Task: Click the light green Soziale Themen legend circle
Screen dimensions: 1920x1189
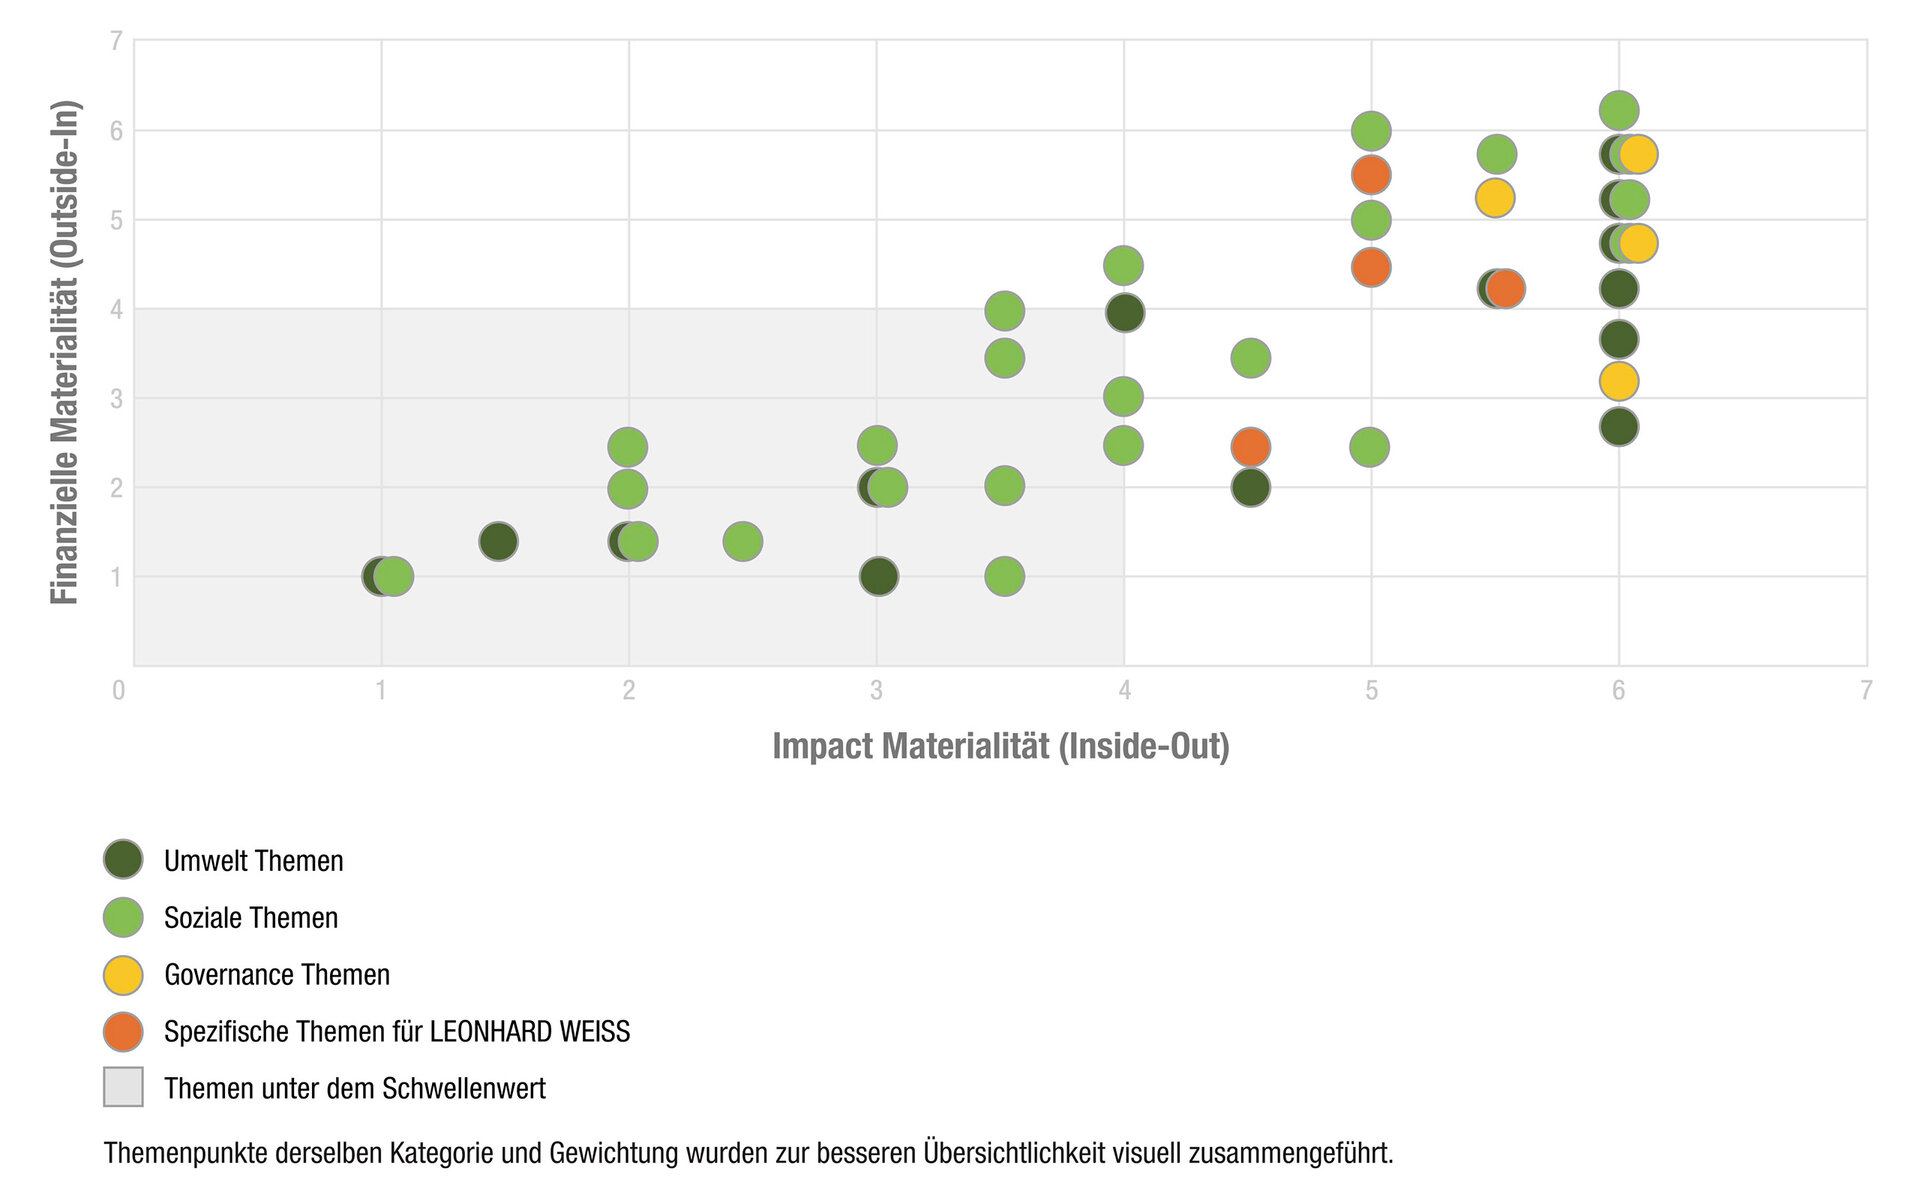Action: click(123, 917)
